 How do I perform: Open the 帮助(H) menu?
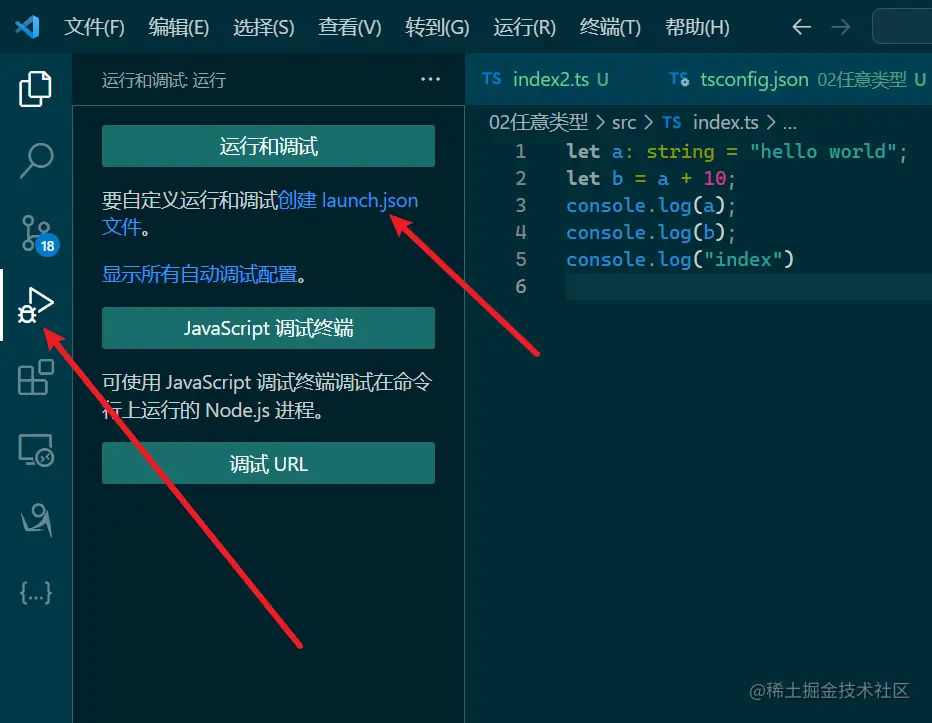pos(697,27)
